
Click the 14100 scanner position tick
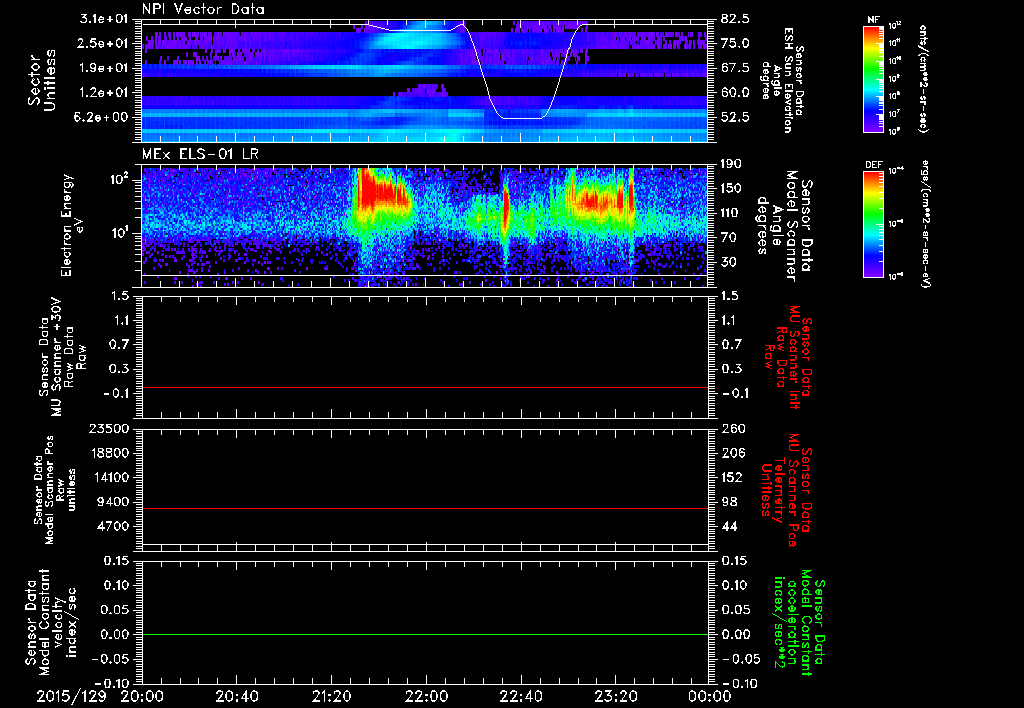click(111, 477)
